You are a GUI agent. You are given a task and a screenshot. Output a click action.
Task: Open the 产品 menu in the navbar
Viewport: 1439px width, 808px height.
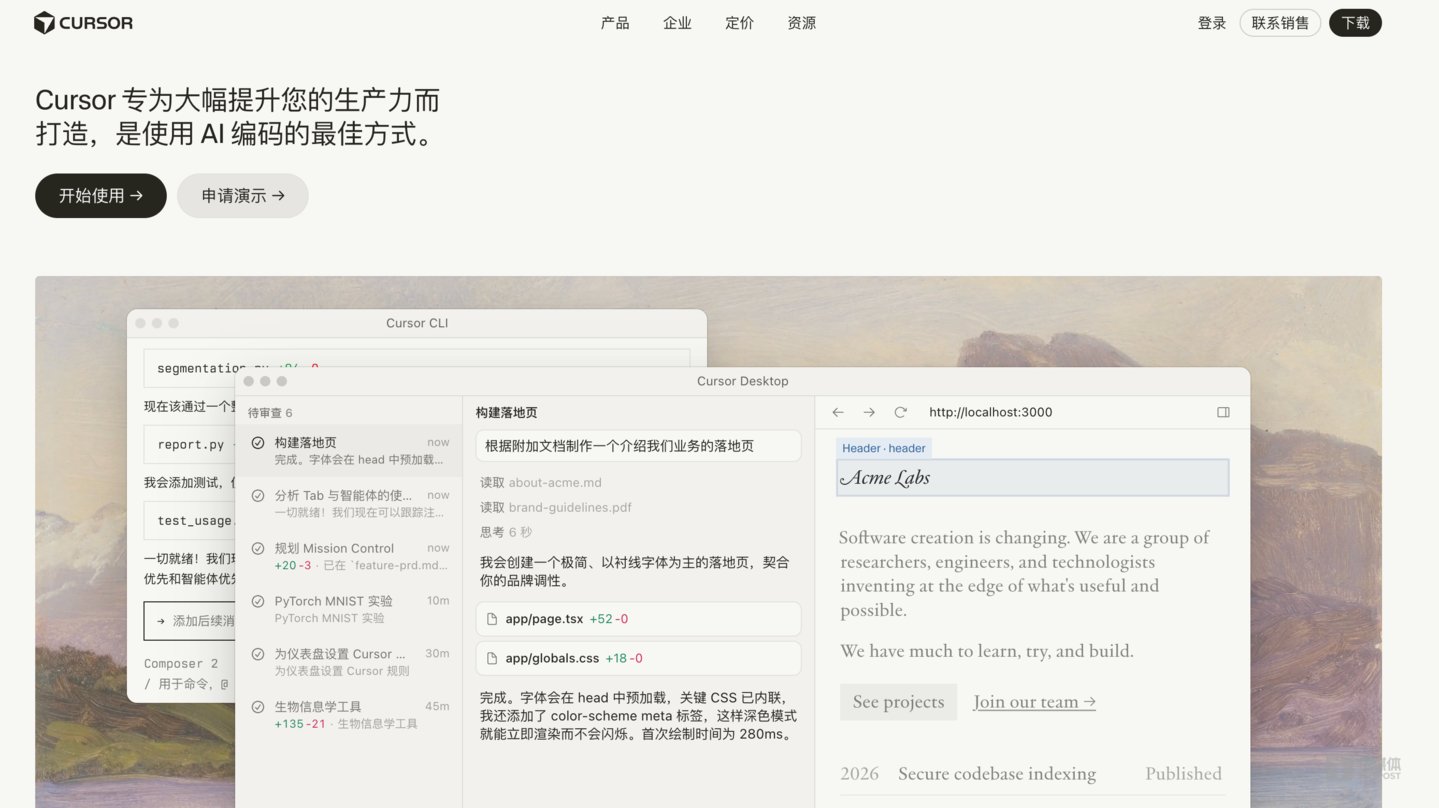click(615, 22)
